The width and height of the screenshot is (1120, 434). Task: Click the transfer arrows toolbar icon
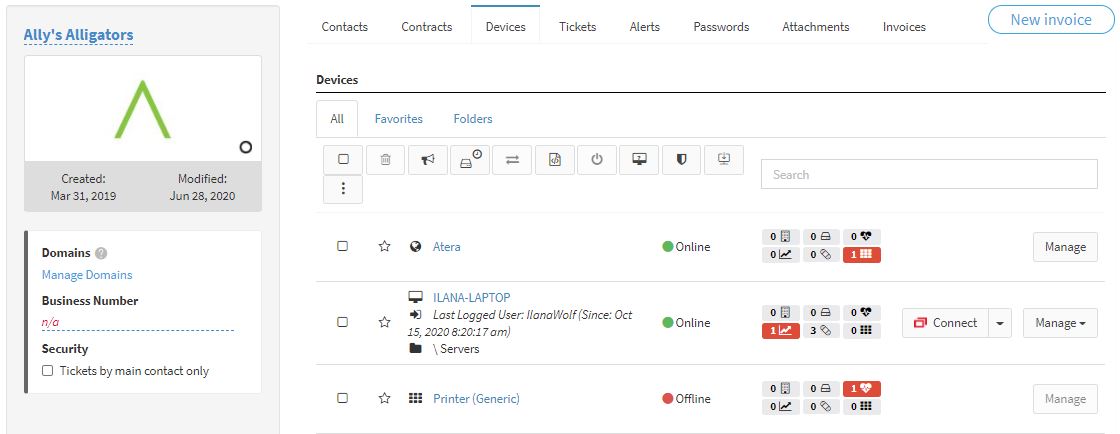point(513,160)
